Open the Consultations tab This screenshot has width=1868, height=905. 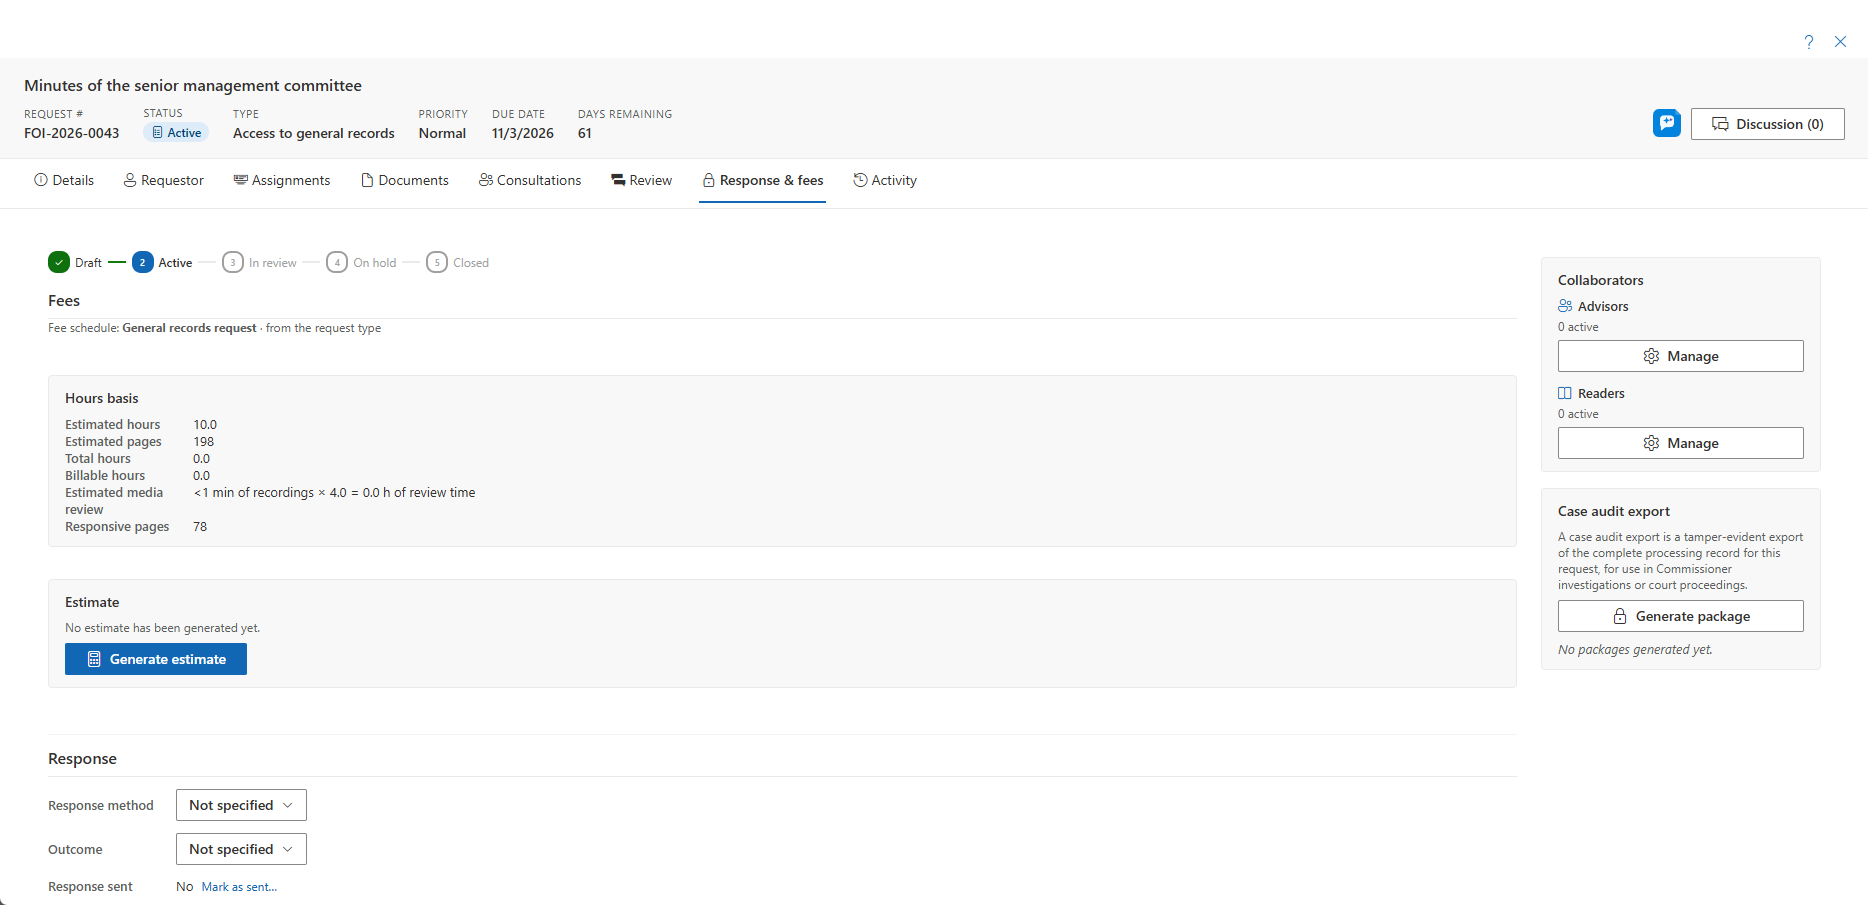(x=530, y=180)
